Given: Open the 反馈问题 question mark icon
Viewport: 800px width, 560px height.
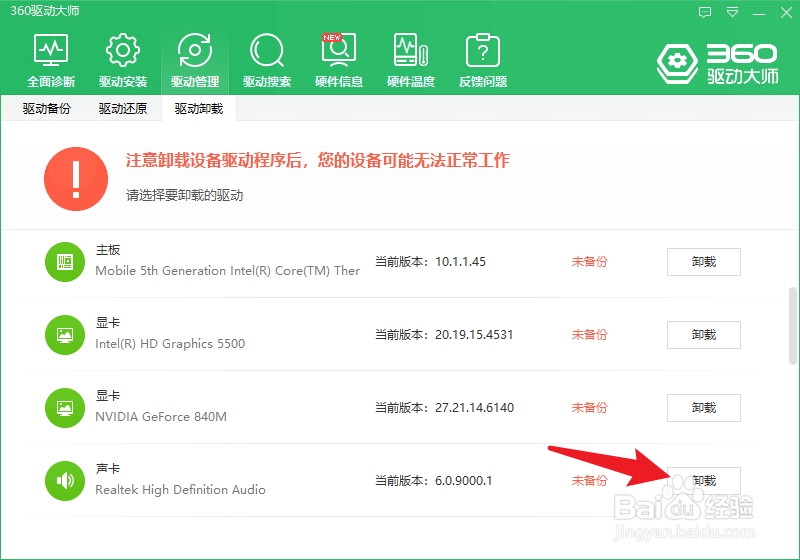Looking at the screenshot, I should [x=483, y=60].
